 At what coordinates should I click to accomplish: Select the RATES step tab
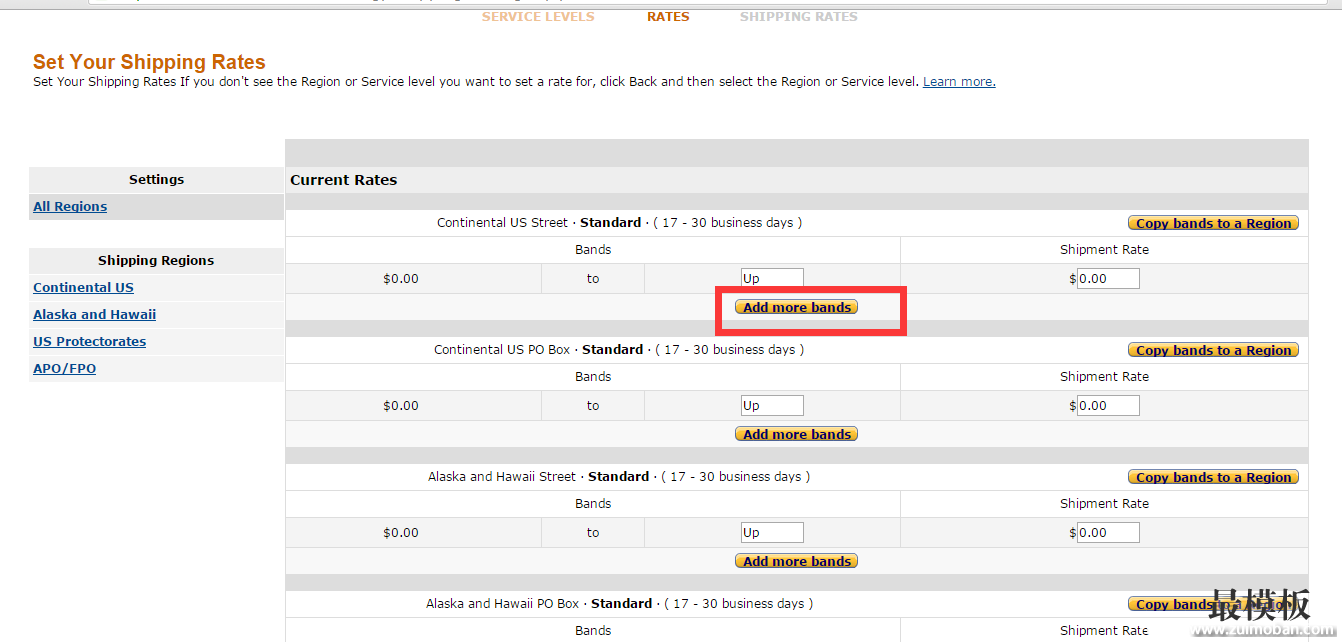pyautogui.click(x=668, y=17)
